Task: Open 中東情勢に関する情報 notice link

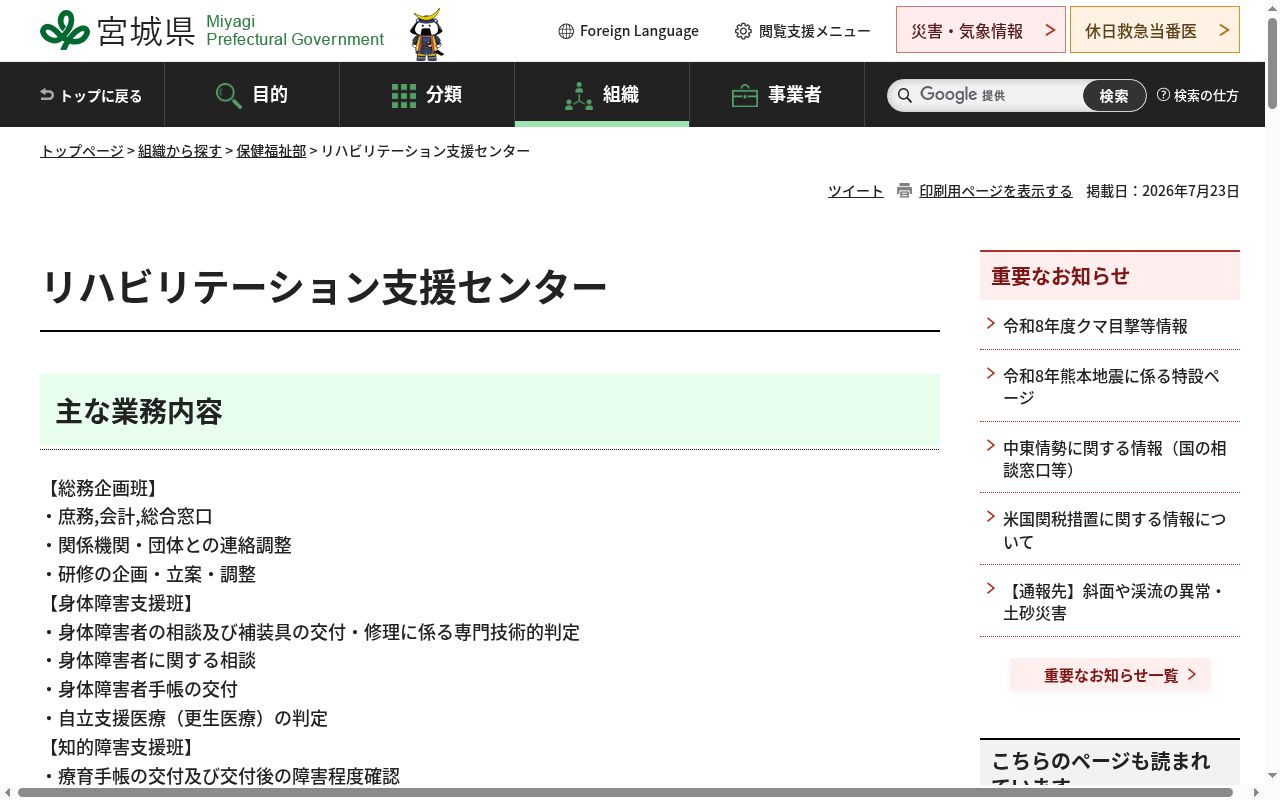Action: click(x=1114, y=459)
